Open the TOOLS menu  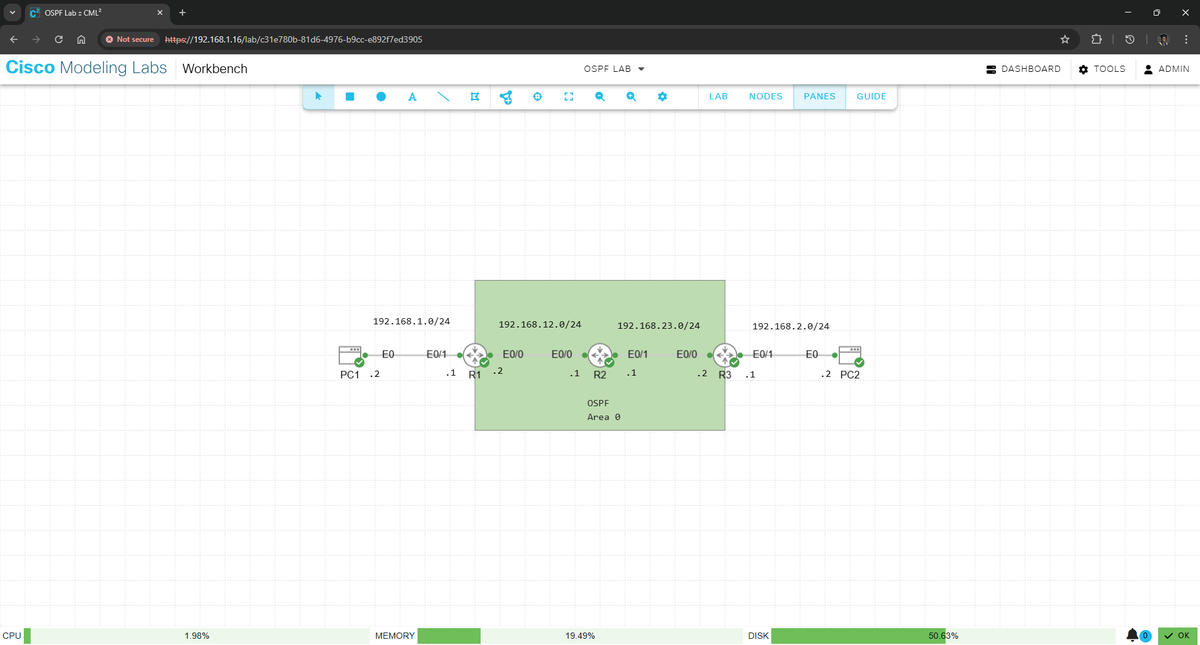[1102, 69]
